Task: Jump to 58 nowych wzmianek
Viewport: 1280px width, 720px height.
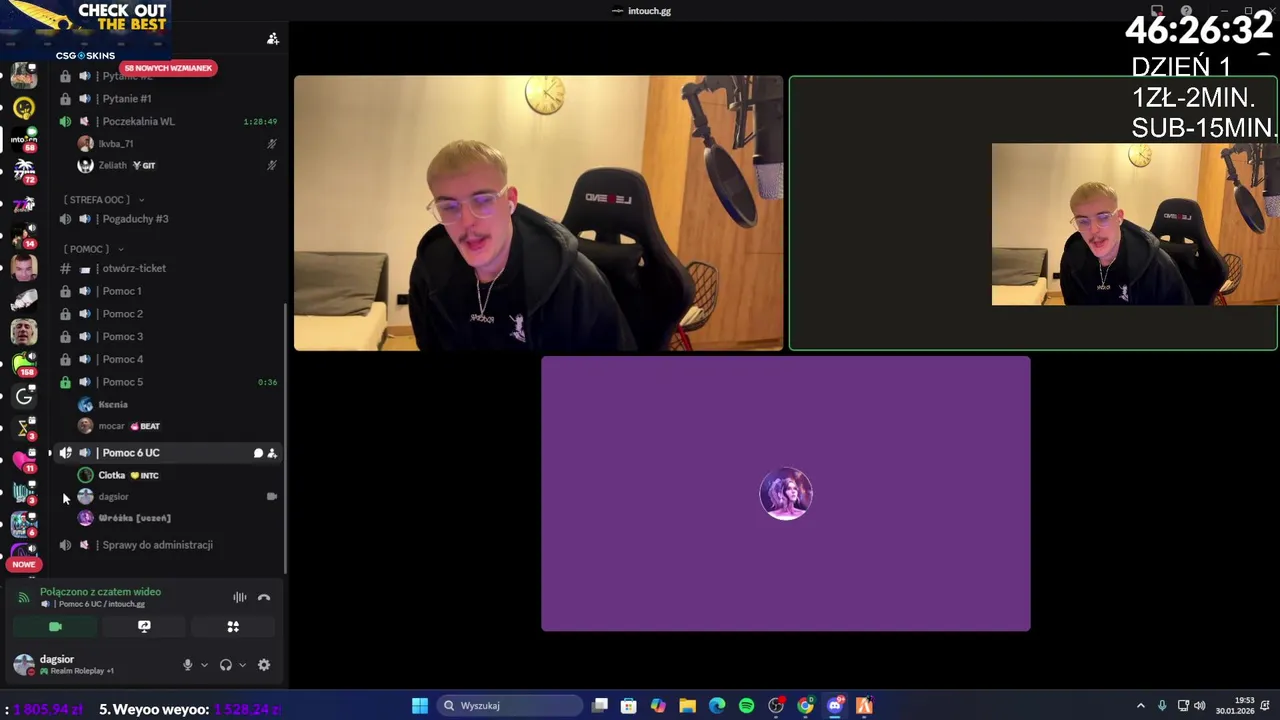Action: pos(168,68)
